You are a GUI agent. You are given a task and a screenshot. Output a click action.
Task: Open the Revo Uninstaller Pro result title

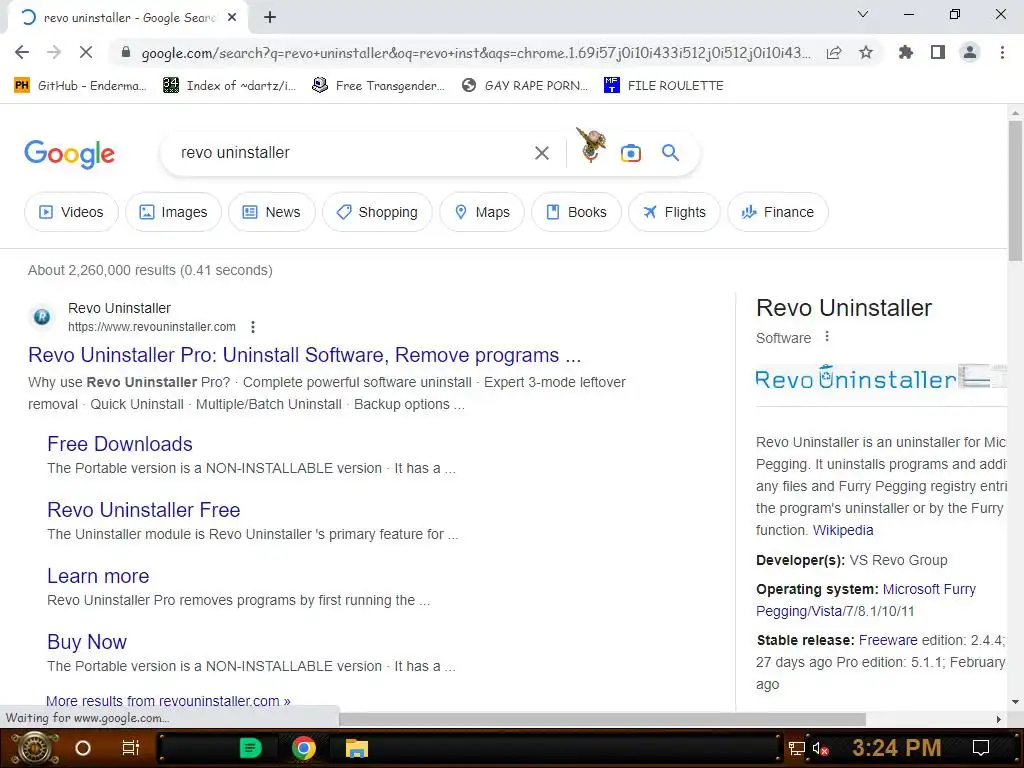304,355
